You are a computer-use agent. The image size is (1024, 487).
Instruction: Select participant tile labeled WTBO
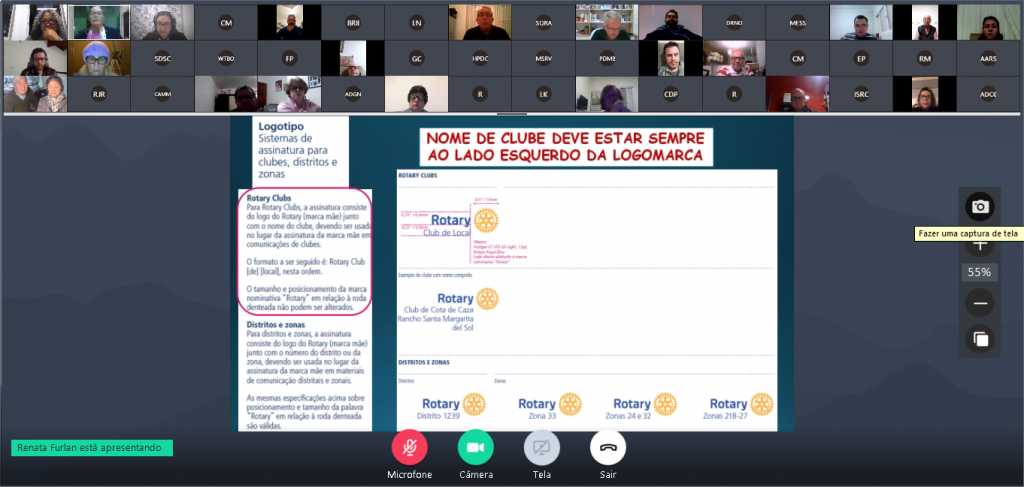[x=226, y=58]
